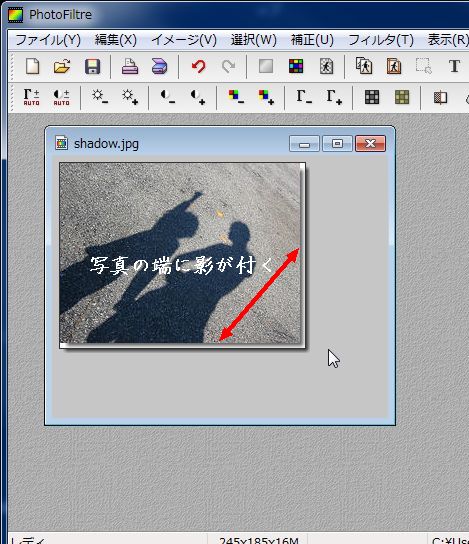The width and height of the screenshot is (469, 544).
Task: Click the grayed Redo arrow icon
Action: pyautogui.click(x=228, y=66)
